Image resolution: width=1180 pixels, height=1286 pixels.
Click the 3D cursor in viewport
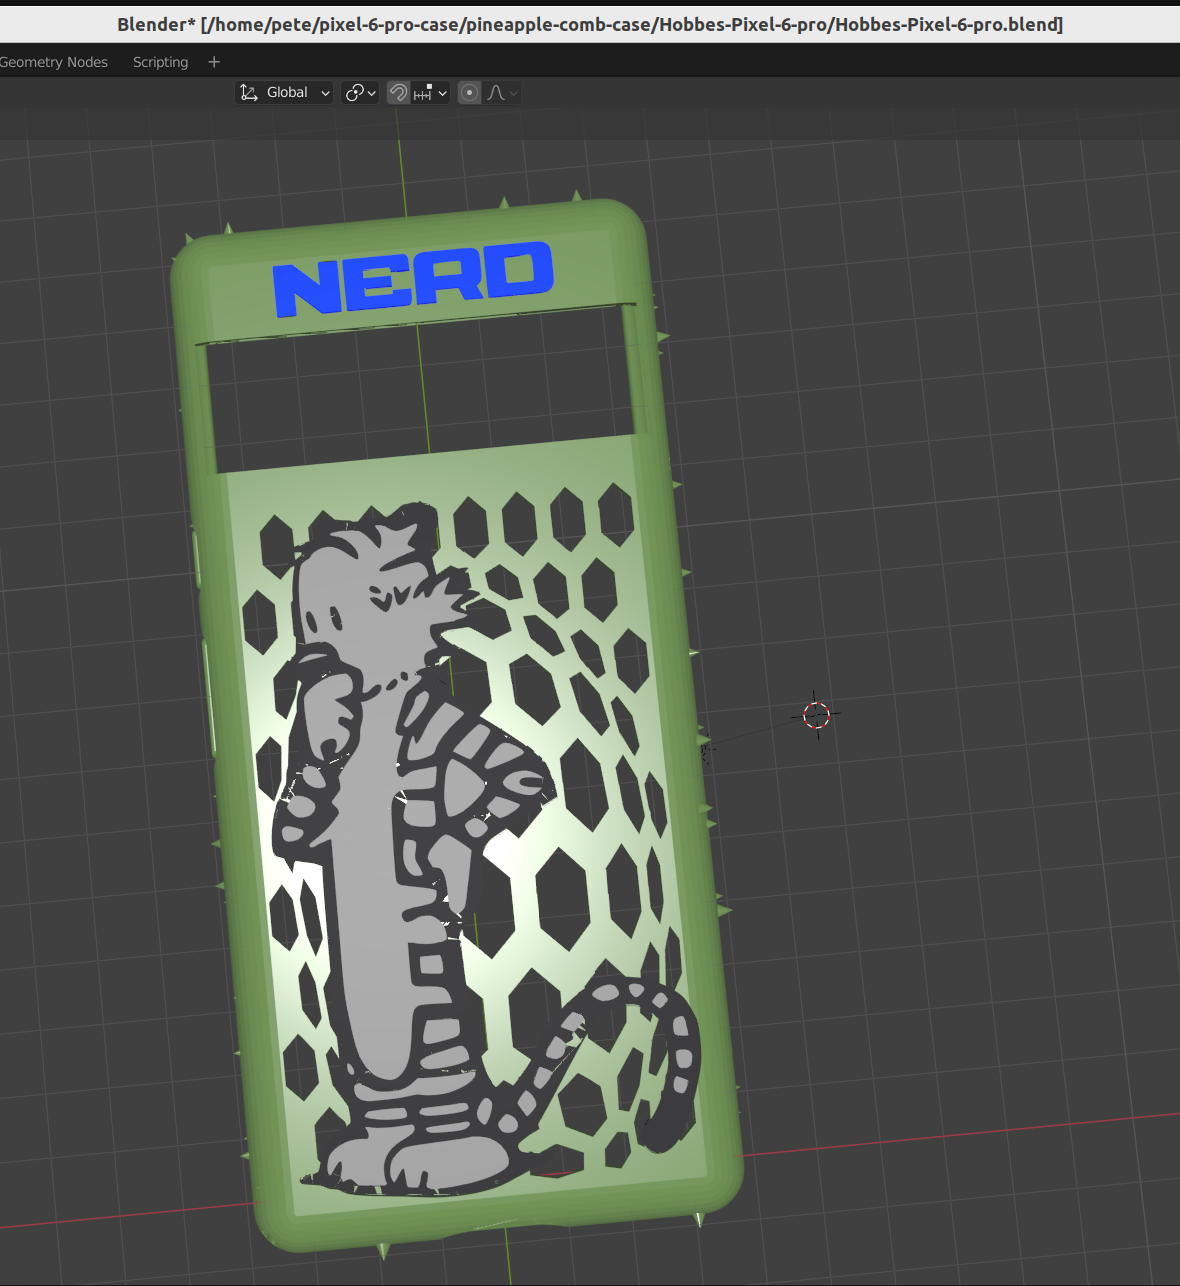(x=816, y=715)
